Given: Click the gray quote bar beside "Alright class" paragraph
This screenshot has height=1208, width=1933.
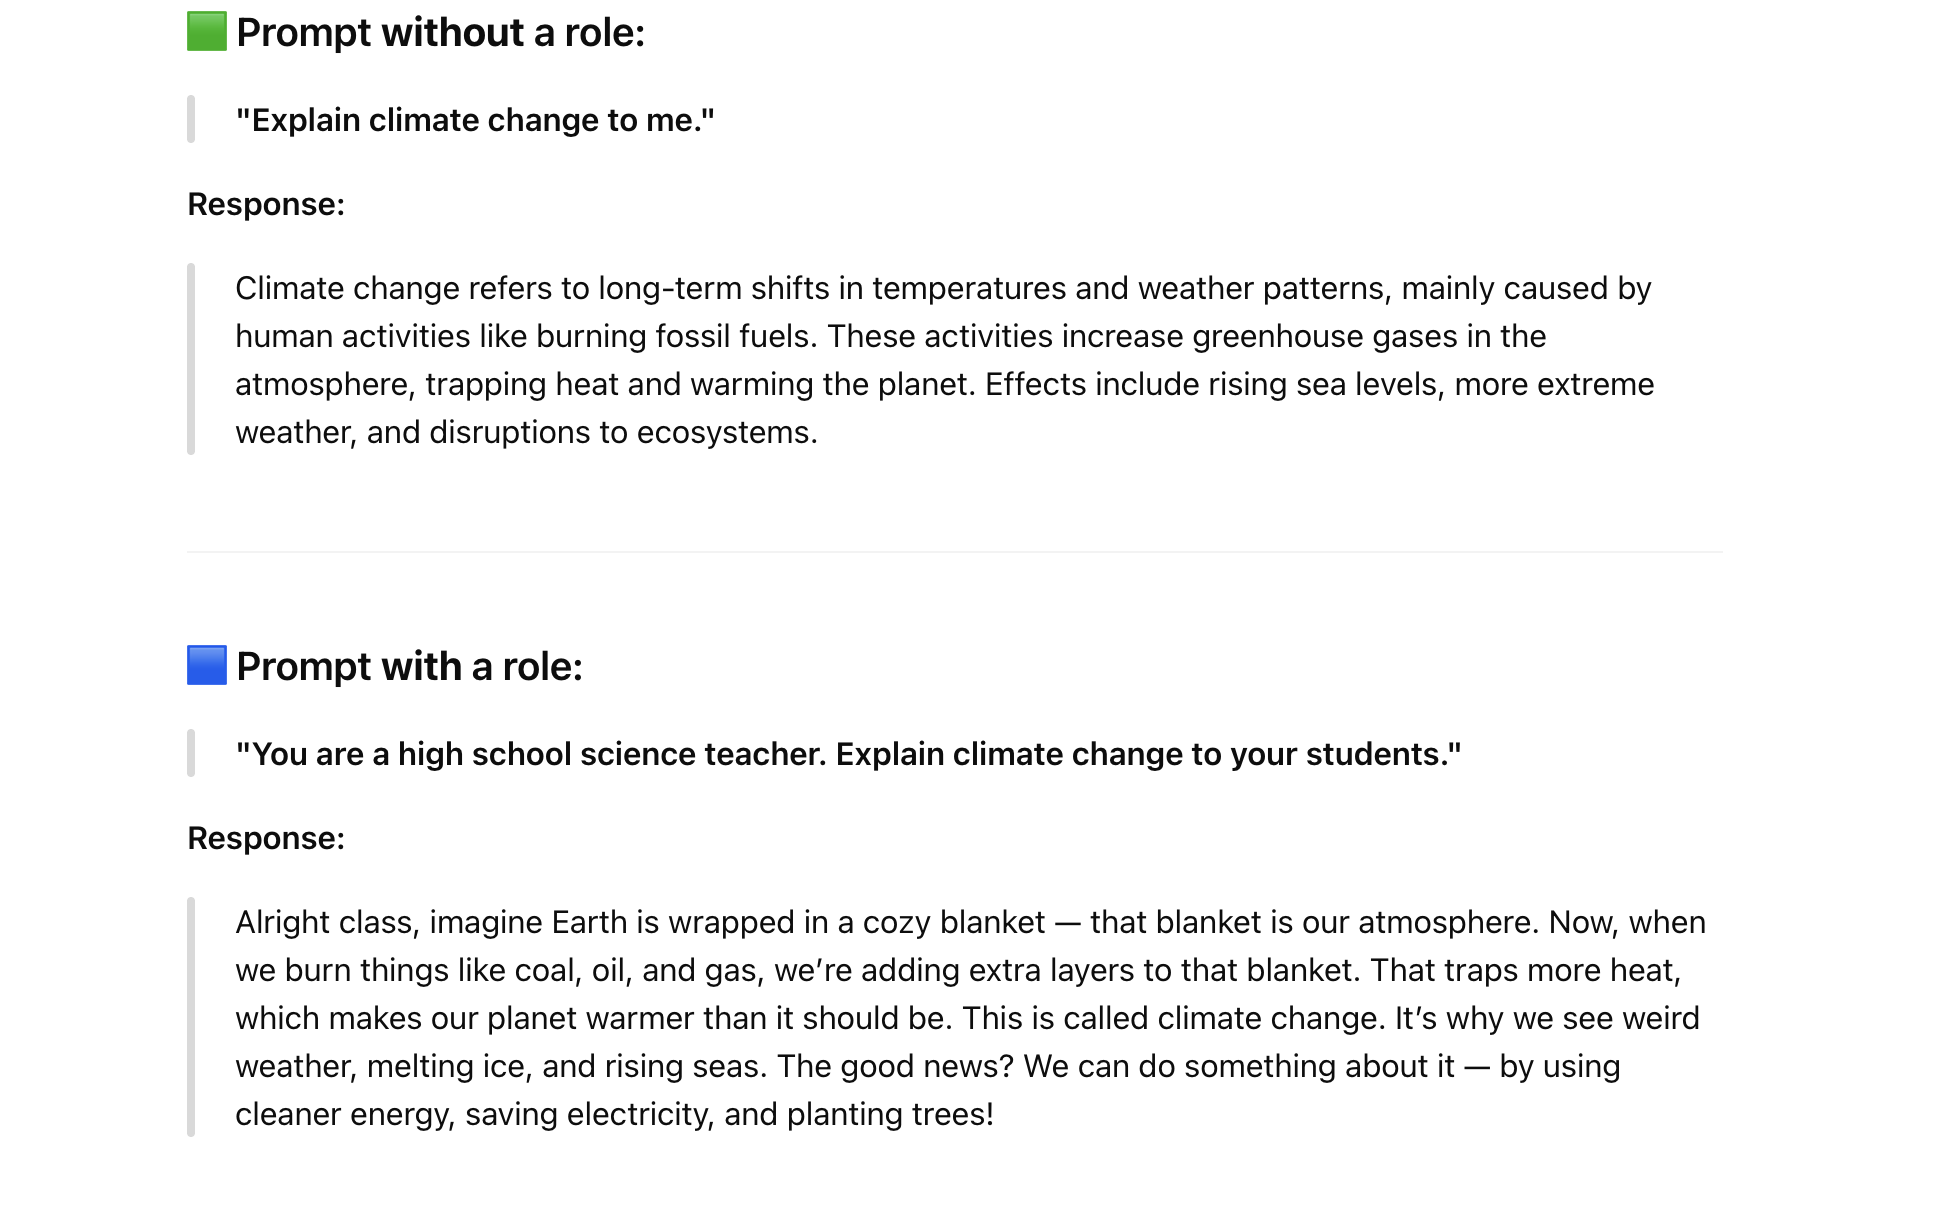Looking at the screenshot, I should (191, 1018).
